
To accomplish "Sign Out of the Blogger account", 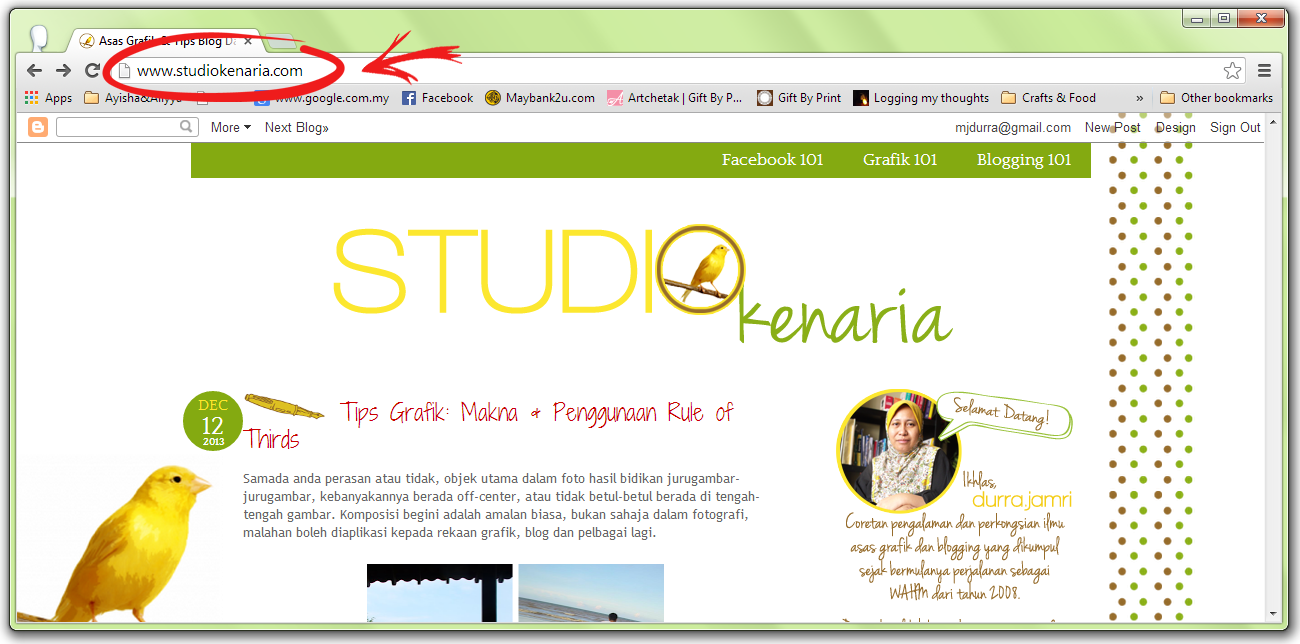I will (x=1234, y=127).
